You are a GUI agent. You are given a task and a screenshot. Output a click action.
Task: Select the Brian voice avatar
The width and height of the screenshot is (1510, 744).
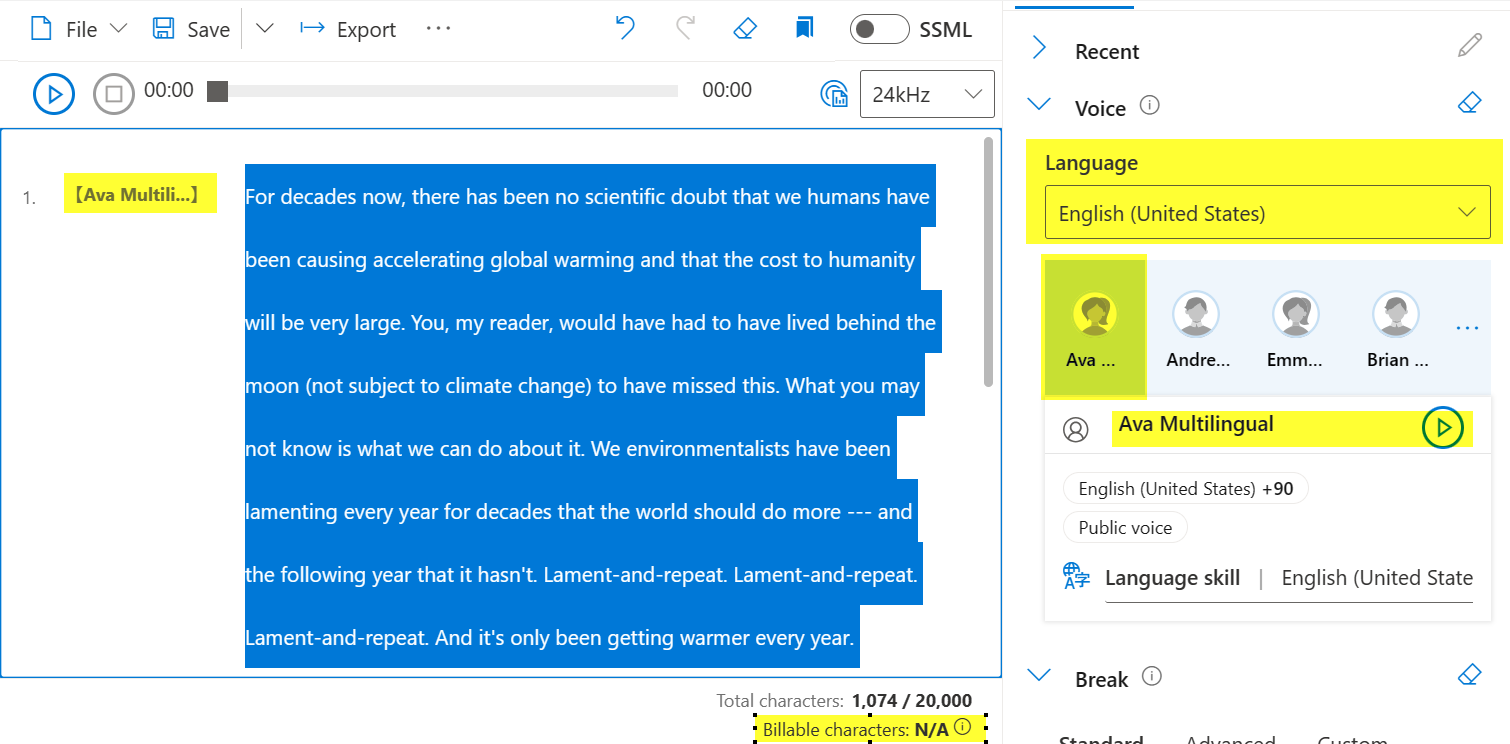pos(1396,326)
